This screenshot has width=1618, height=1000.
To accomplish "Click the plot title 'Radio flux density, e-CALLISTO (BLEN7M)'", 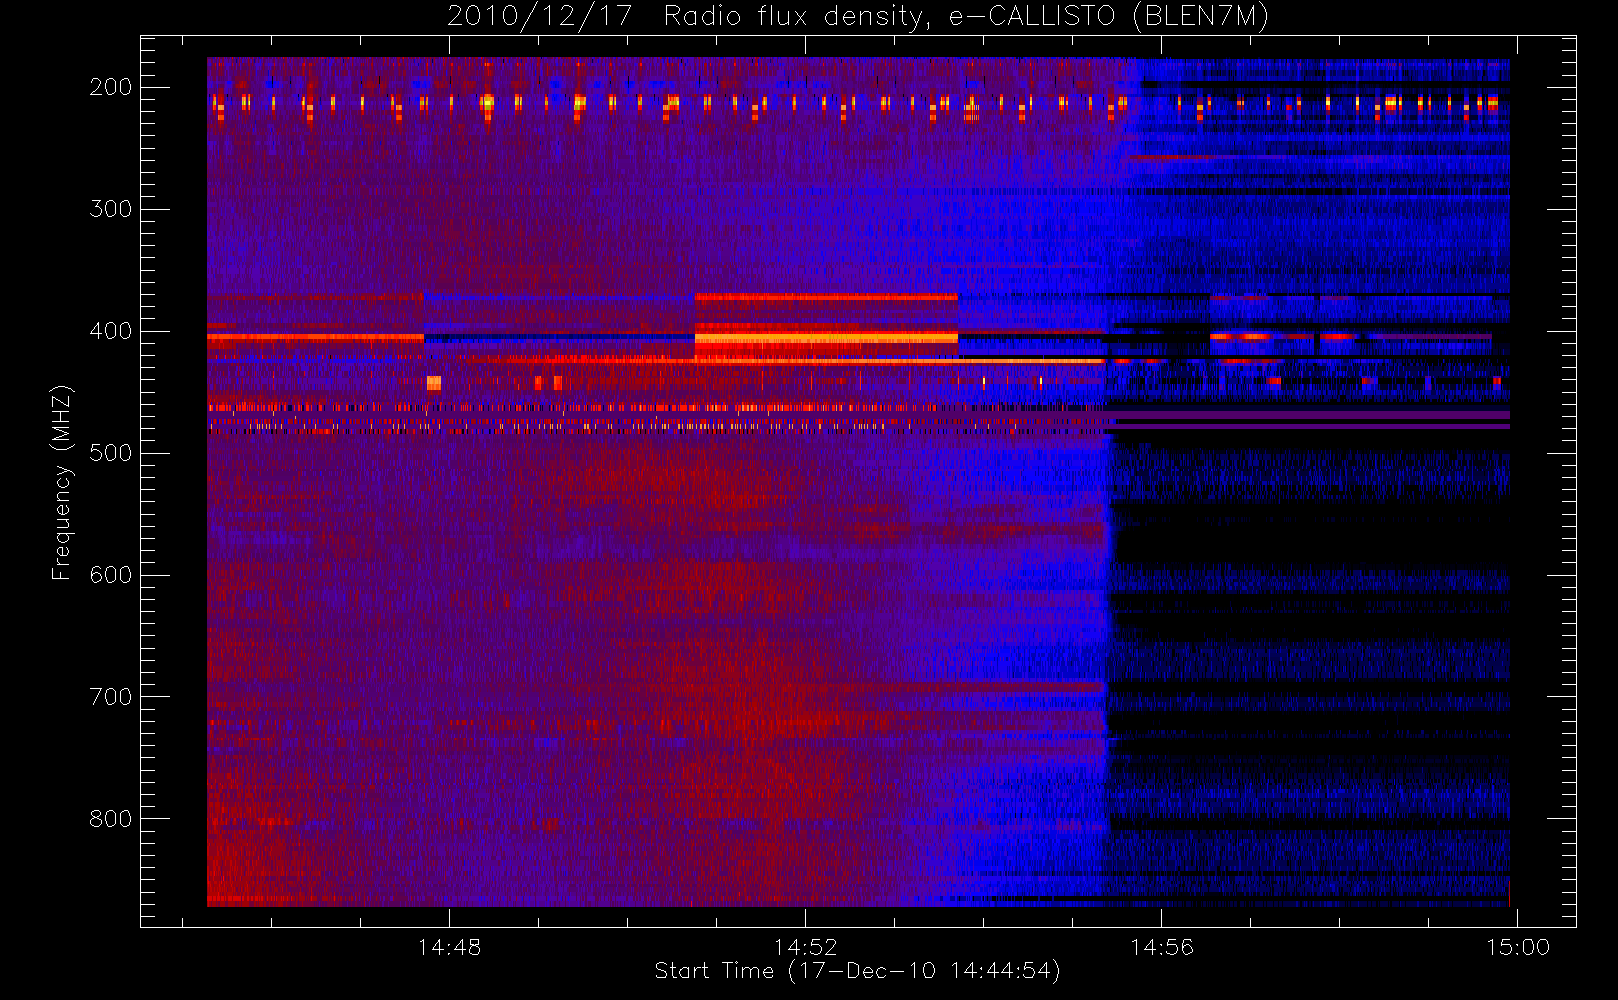I will point(966,17).
